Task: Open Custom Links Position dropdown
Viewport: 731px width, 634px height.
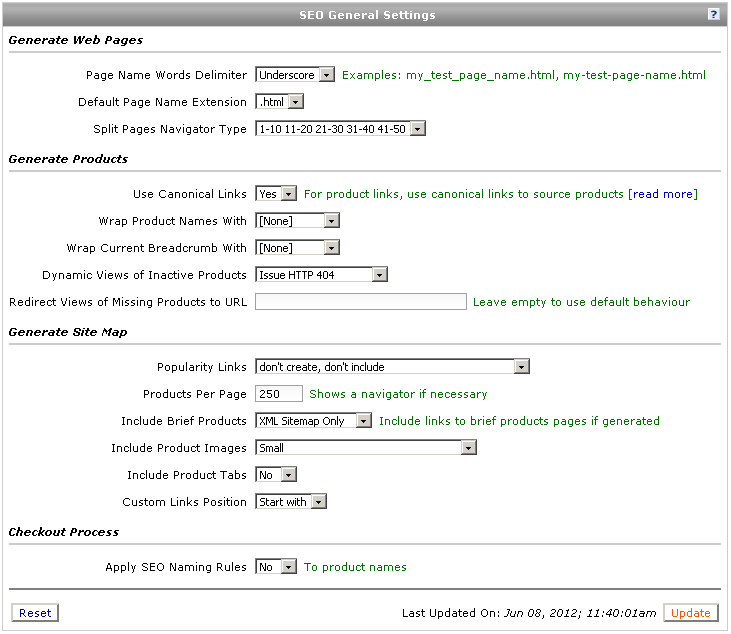Action: tap(290, 502)
